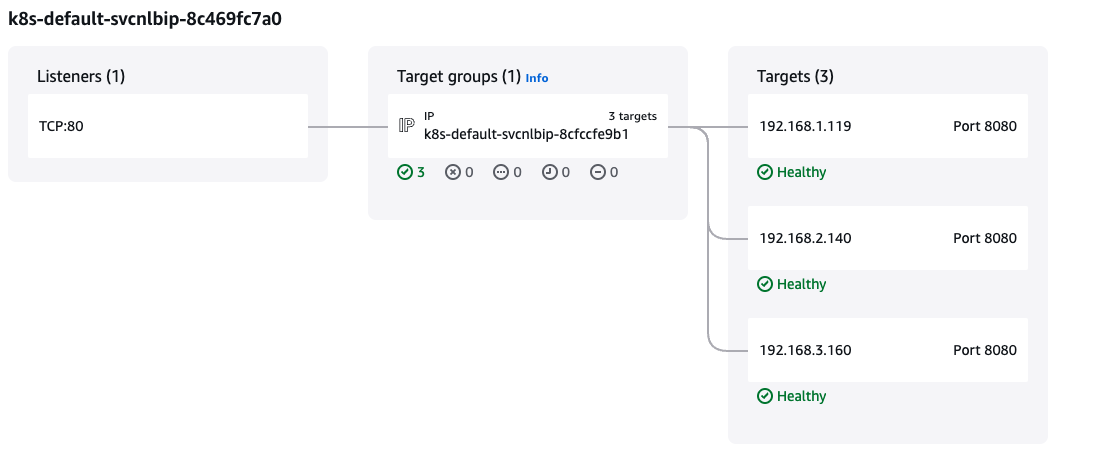Click the 3 targets label
Viewport: 1097px width, 461px height.
[x=632, y=116]
